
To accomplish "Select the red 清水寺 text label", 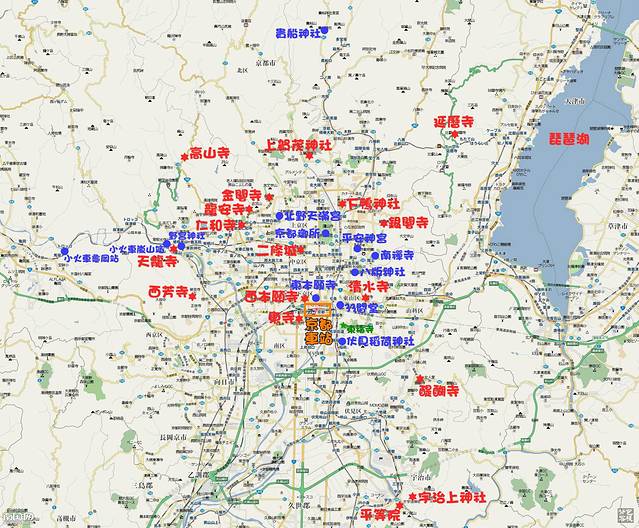I will pyautogui.click(x=368, y=285).
